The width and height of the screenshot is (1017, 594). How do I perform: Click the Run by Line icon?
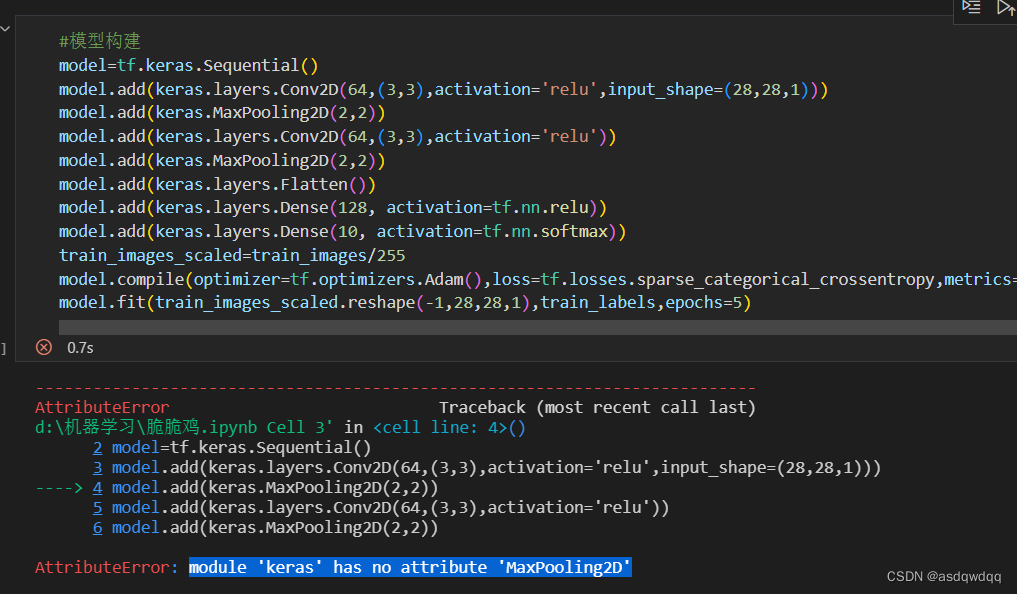pos(970,8)
